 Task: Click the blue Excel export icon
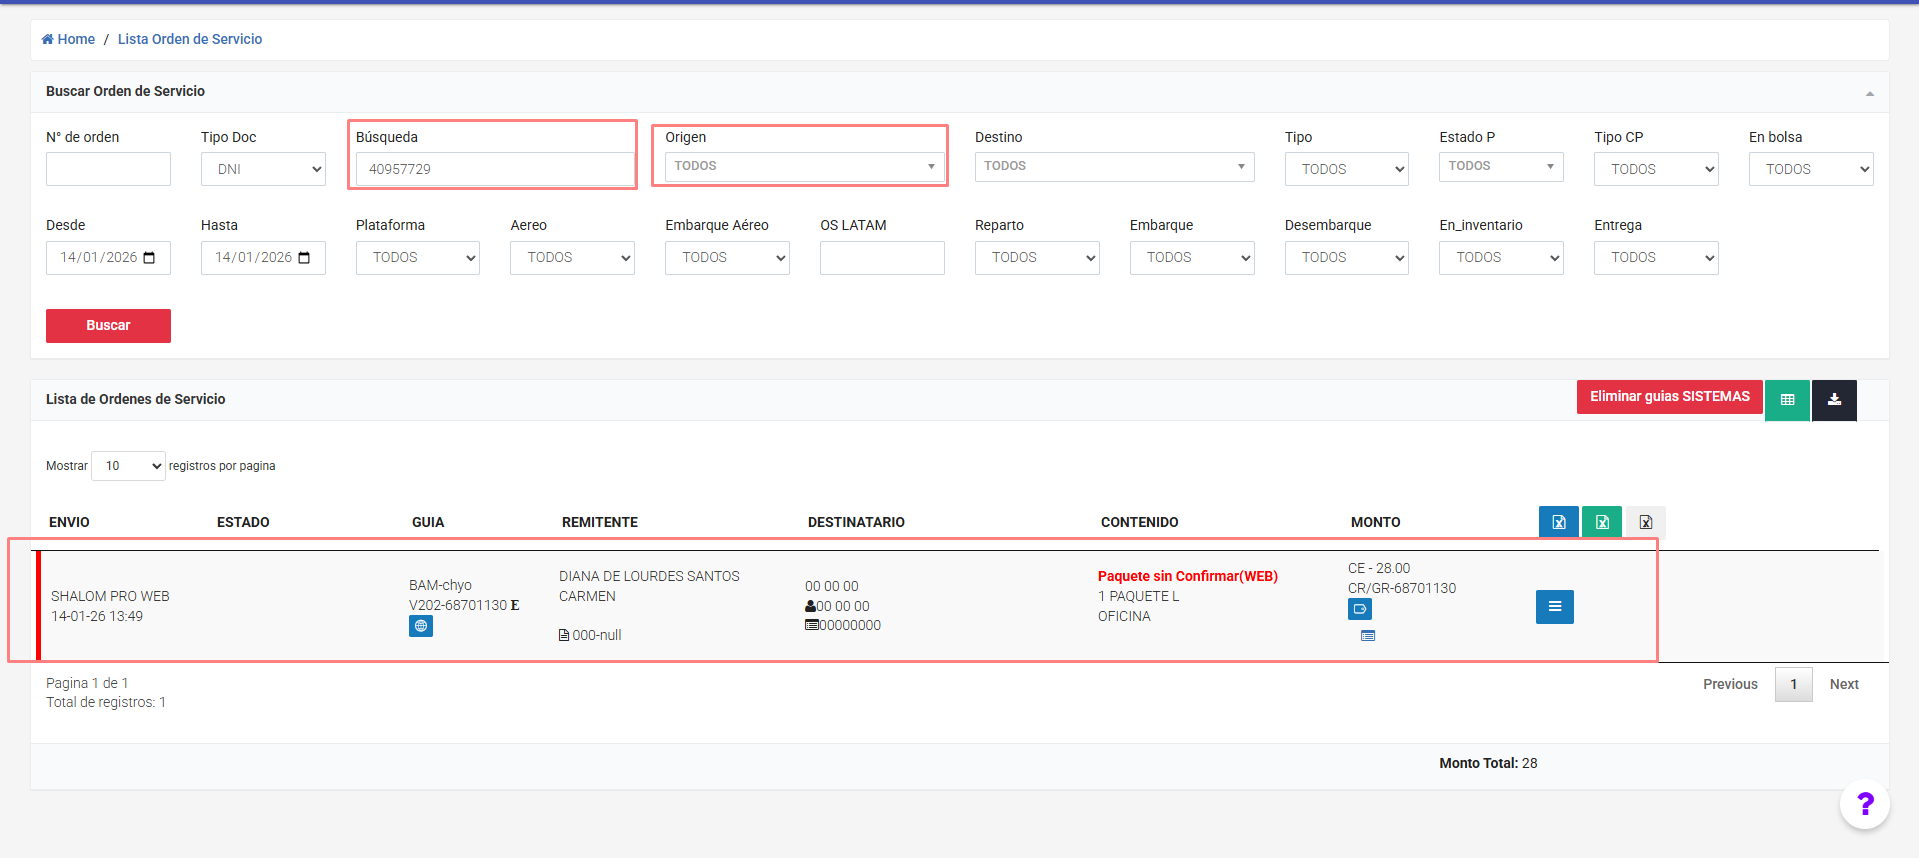click(x=1558, y=522)
